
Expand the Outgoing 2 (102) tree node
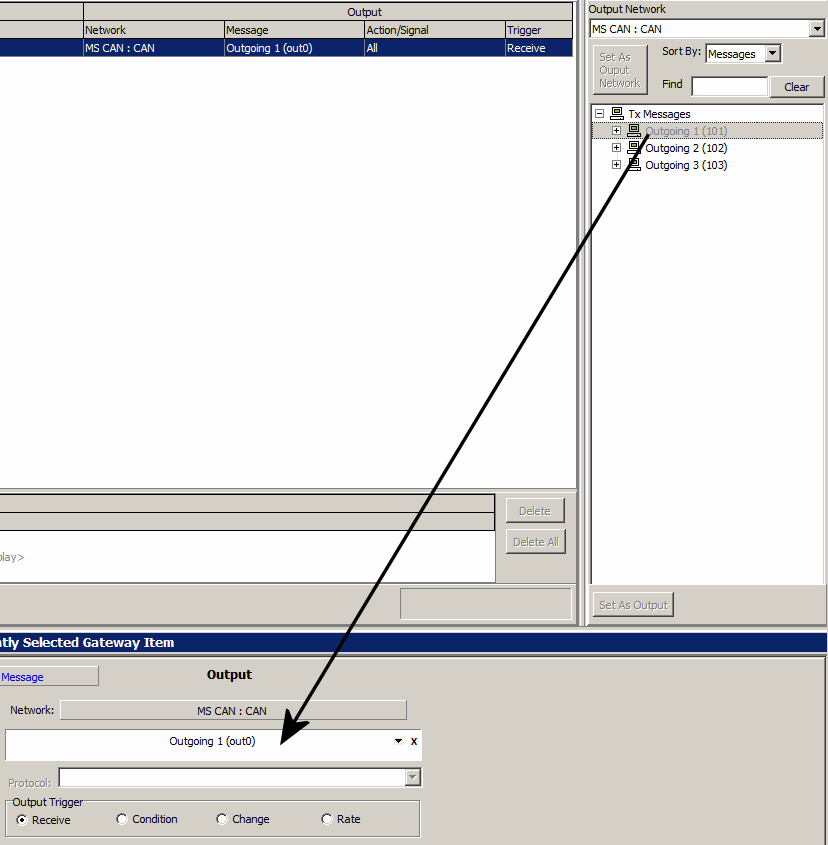tap(616, 148)
